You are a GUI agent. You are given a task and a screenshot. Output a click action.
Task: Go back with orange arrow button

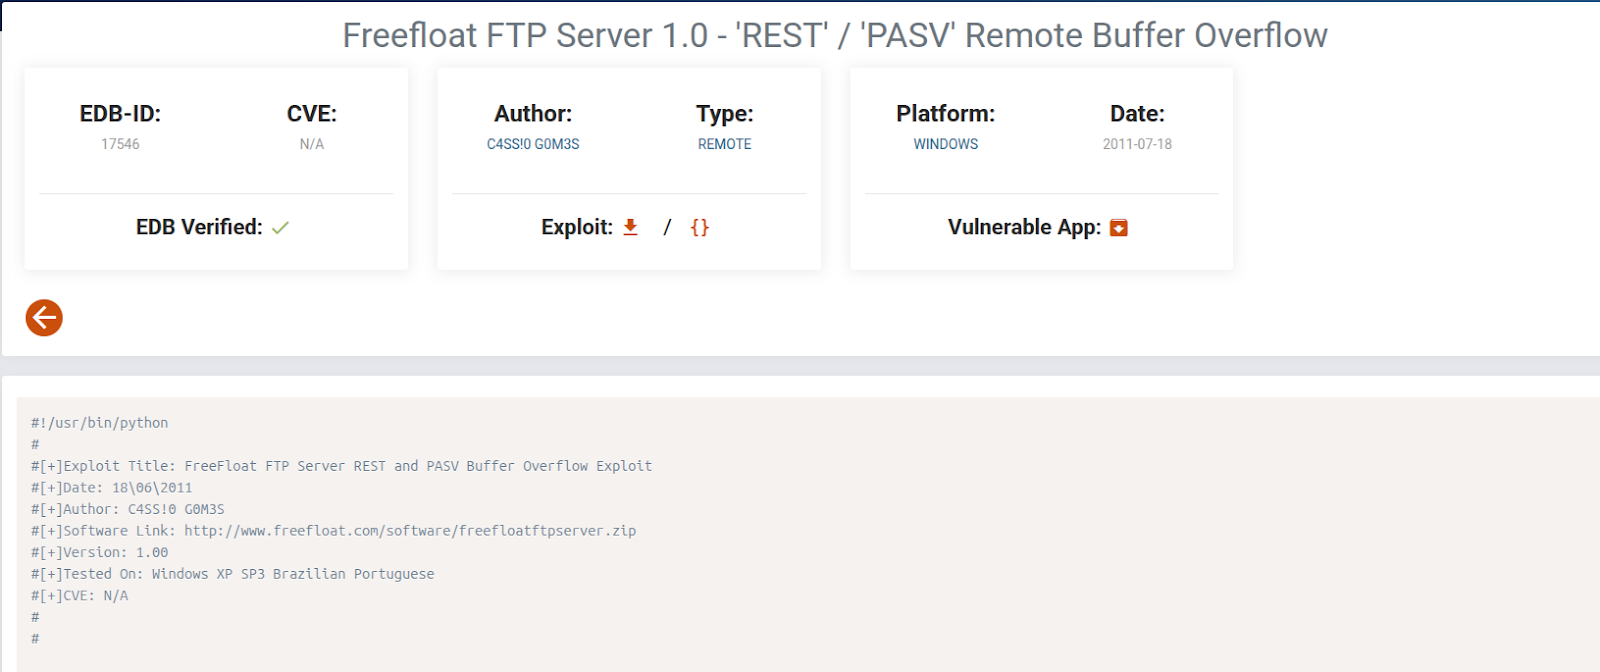(44, 318)
